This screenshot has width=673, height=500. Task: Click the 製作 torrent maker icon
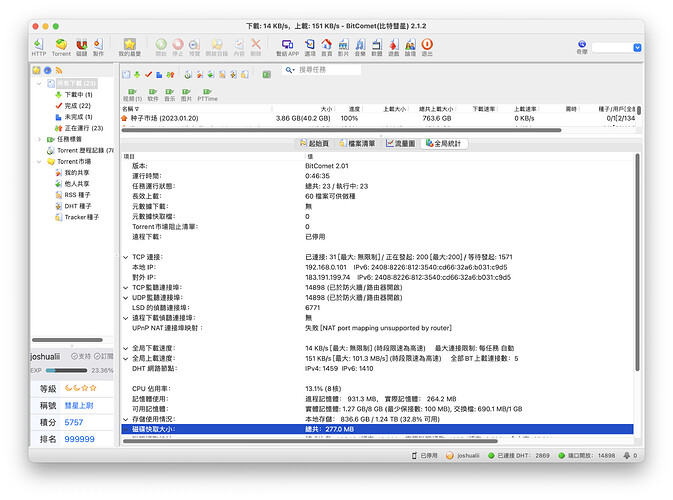pyautogui.click(x=98, y=47)
